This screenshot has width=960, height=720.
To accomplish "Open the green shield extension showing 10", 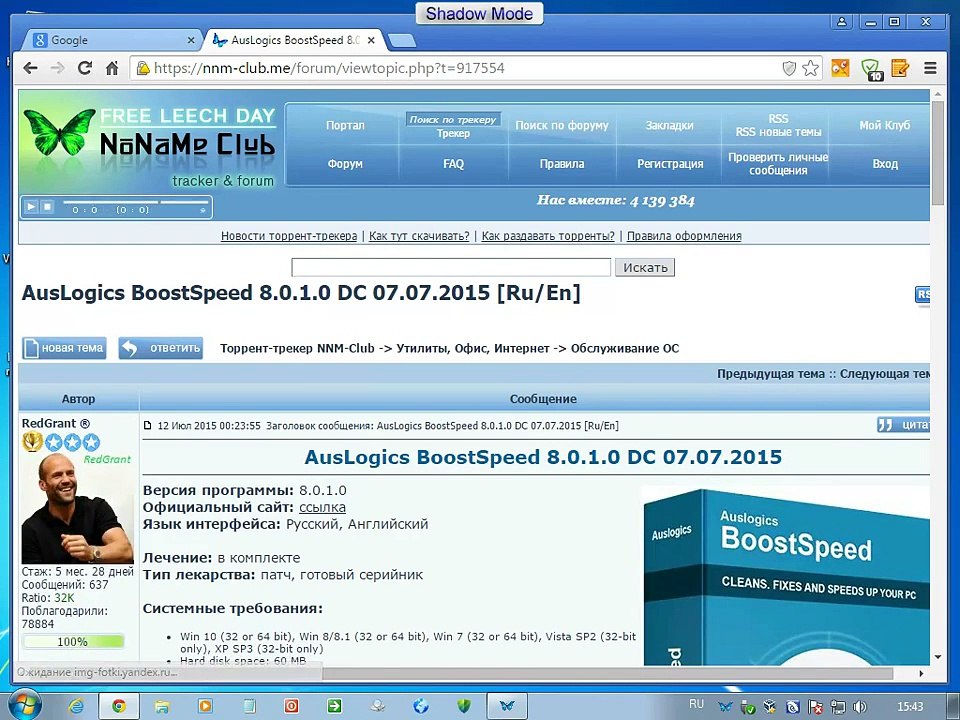I will coord(871,69).
